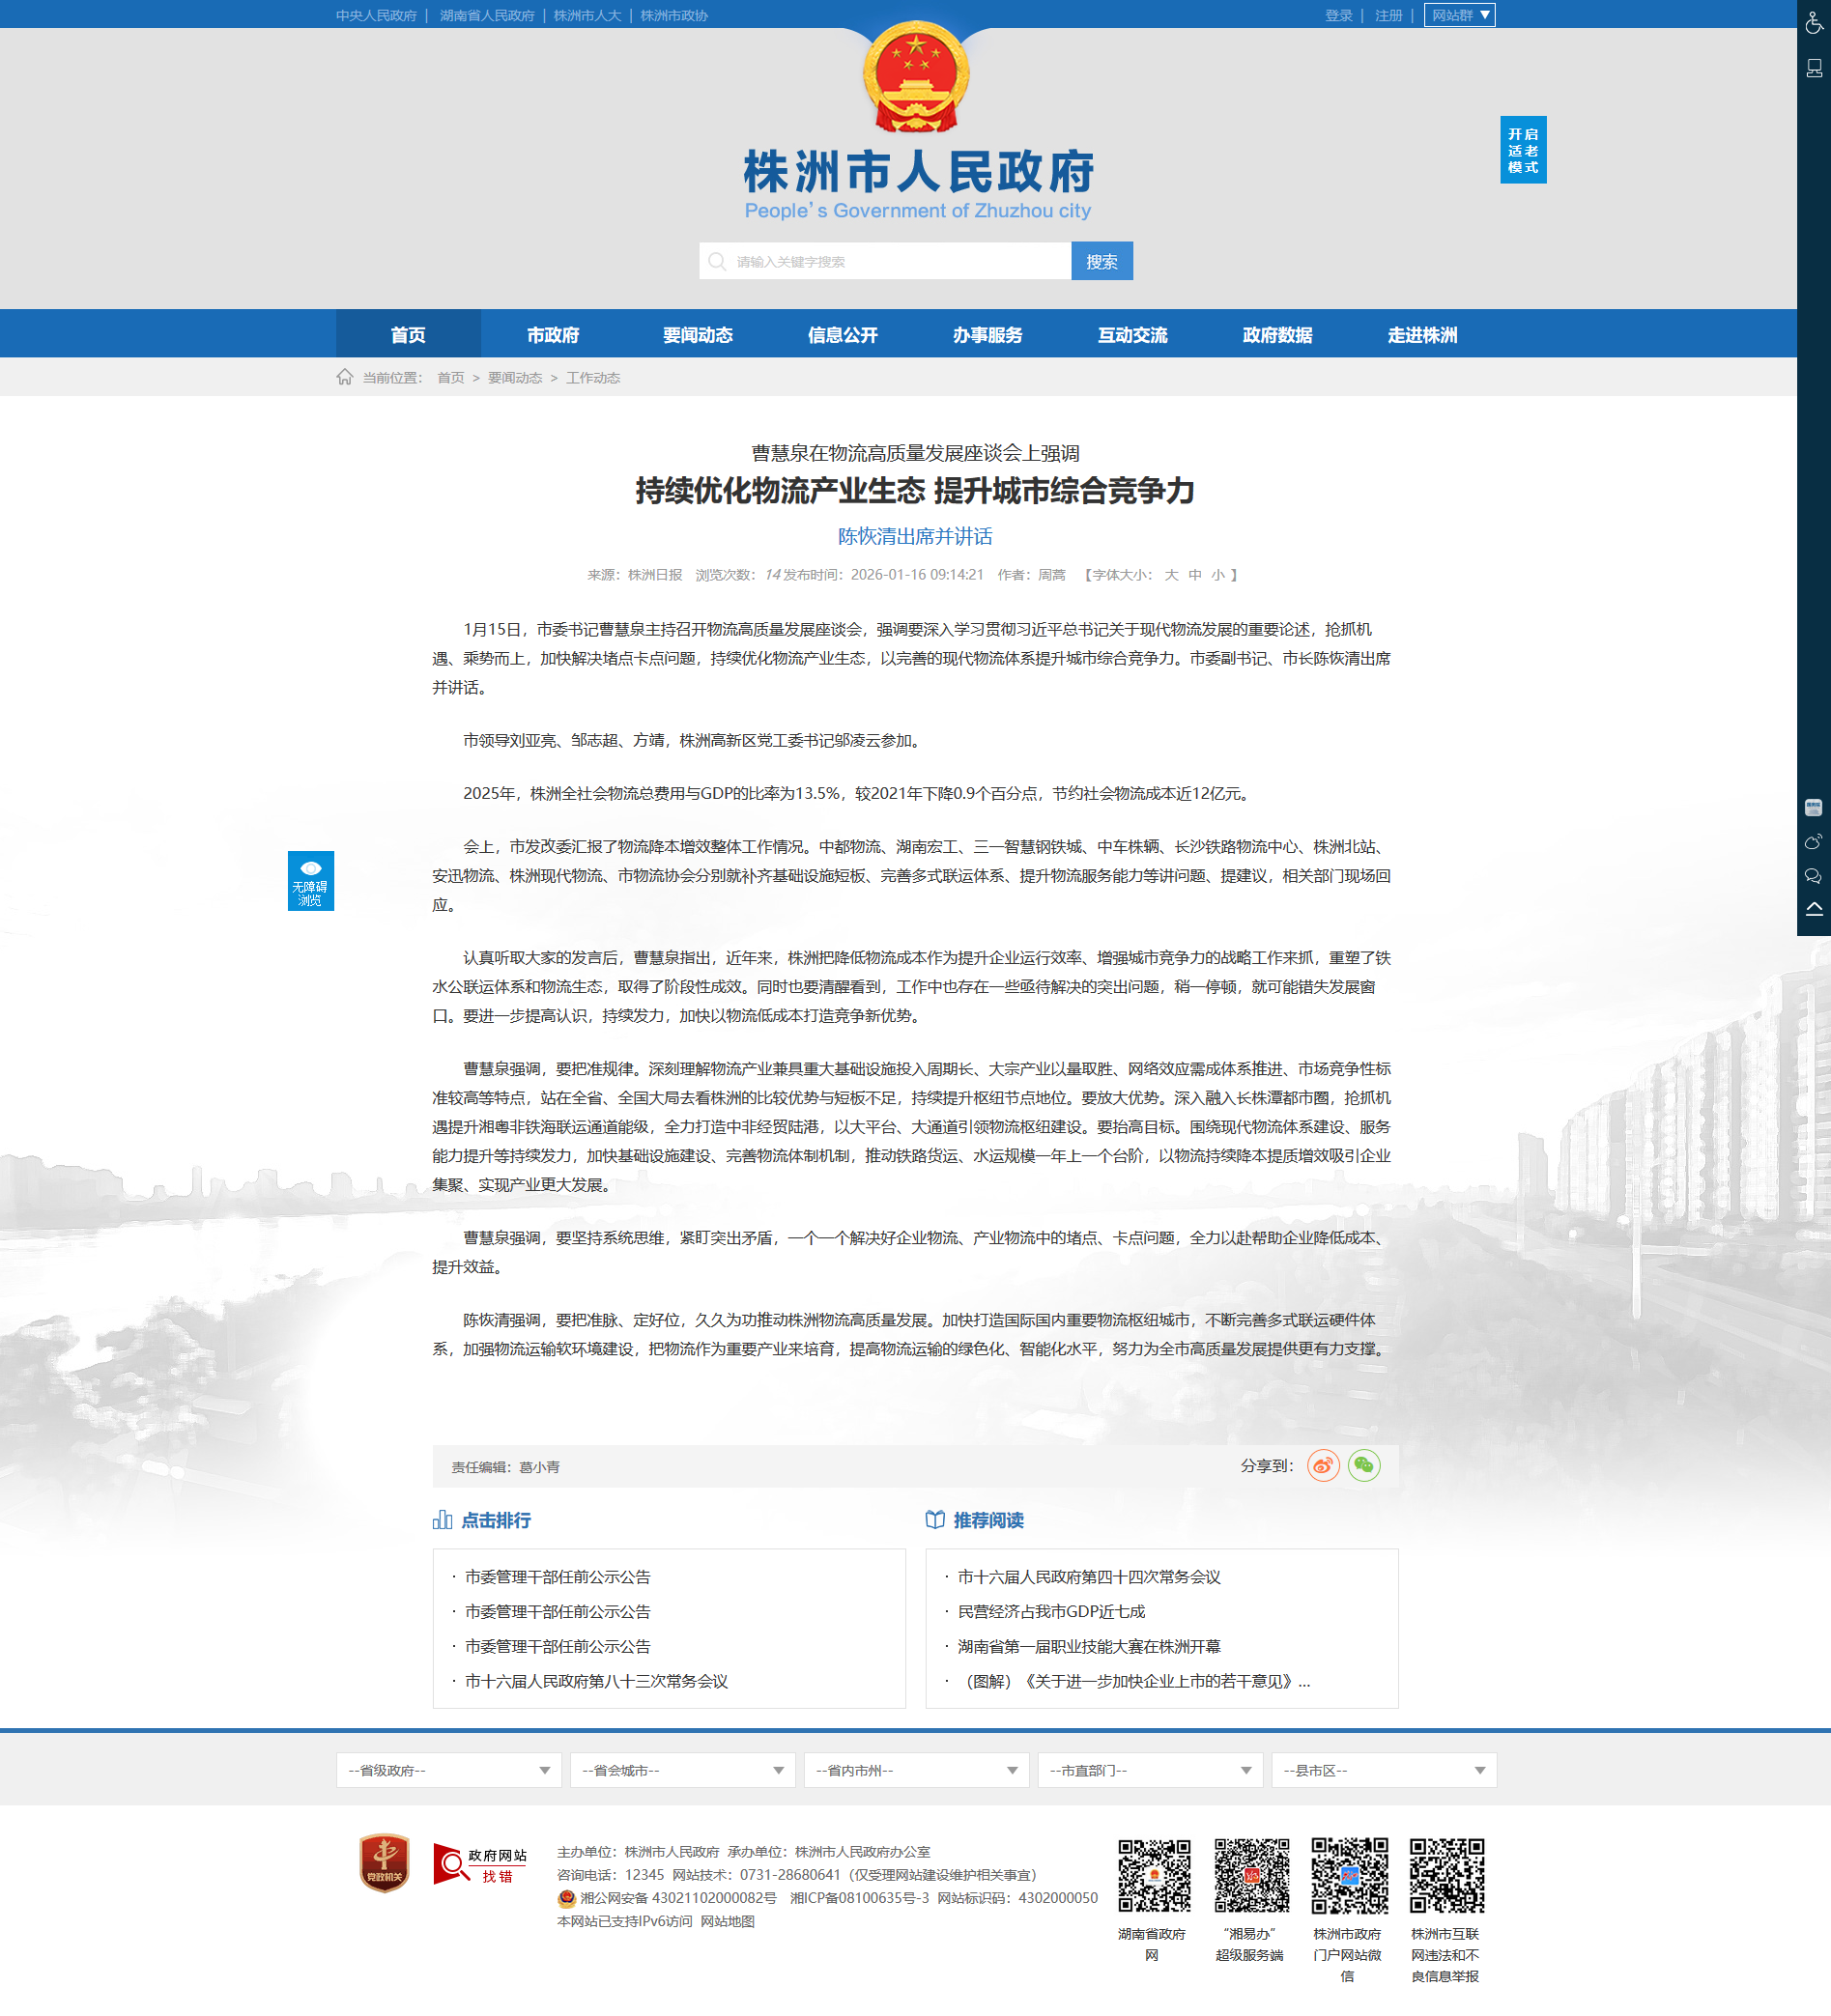Open the 要闻动态 navigation menu
This screenshot has height=2016, width=1831.
(697, 335)
